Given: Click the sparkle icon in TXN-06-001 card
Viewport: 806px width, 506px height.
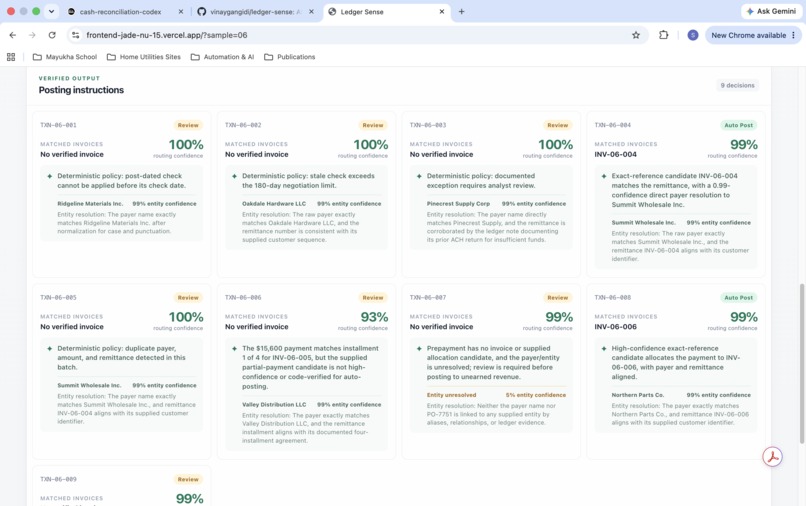Looking at the screenshot, I should click(49, 176).
